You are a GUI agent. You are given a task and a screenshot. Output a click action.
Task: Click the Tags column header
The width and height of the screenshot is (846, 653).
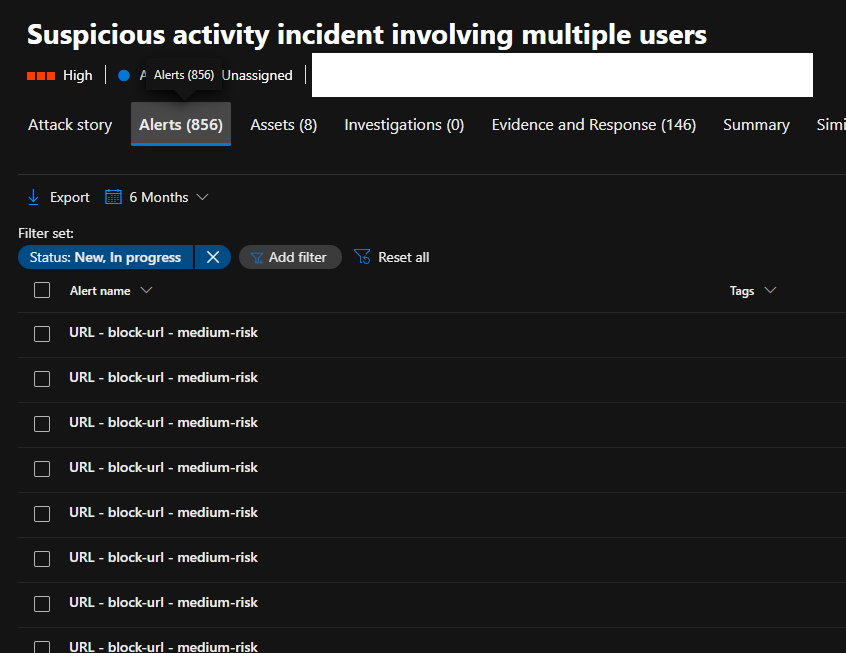pos(742,291)
